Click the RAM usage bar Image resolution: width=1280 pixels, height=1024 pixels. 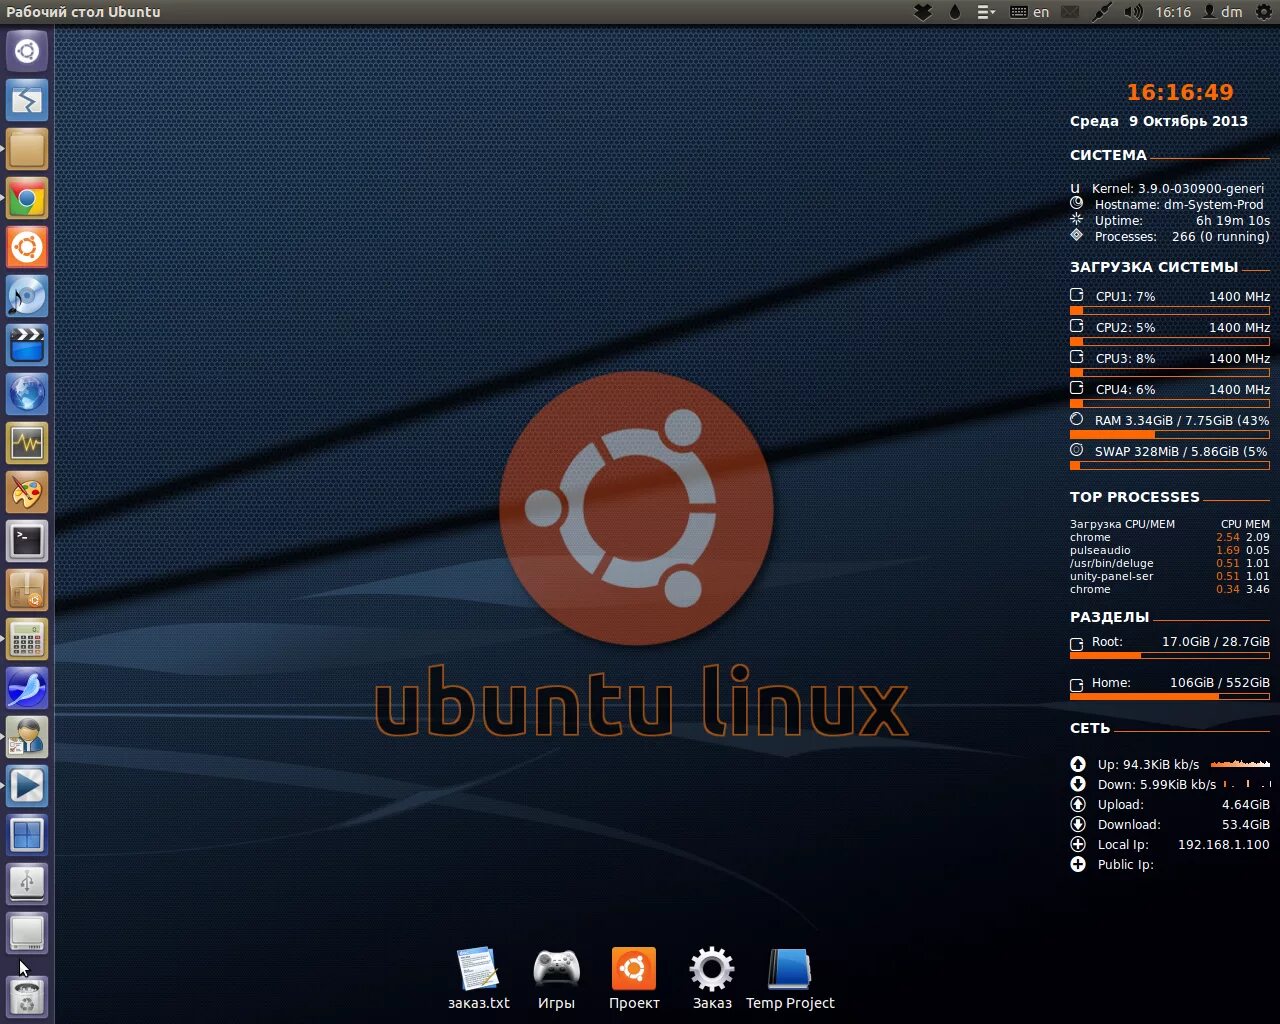(1170, 435)
